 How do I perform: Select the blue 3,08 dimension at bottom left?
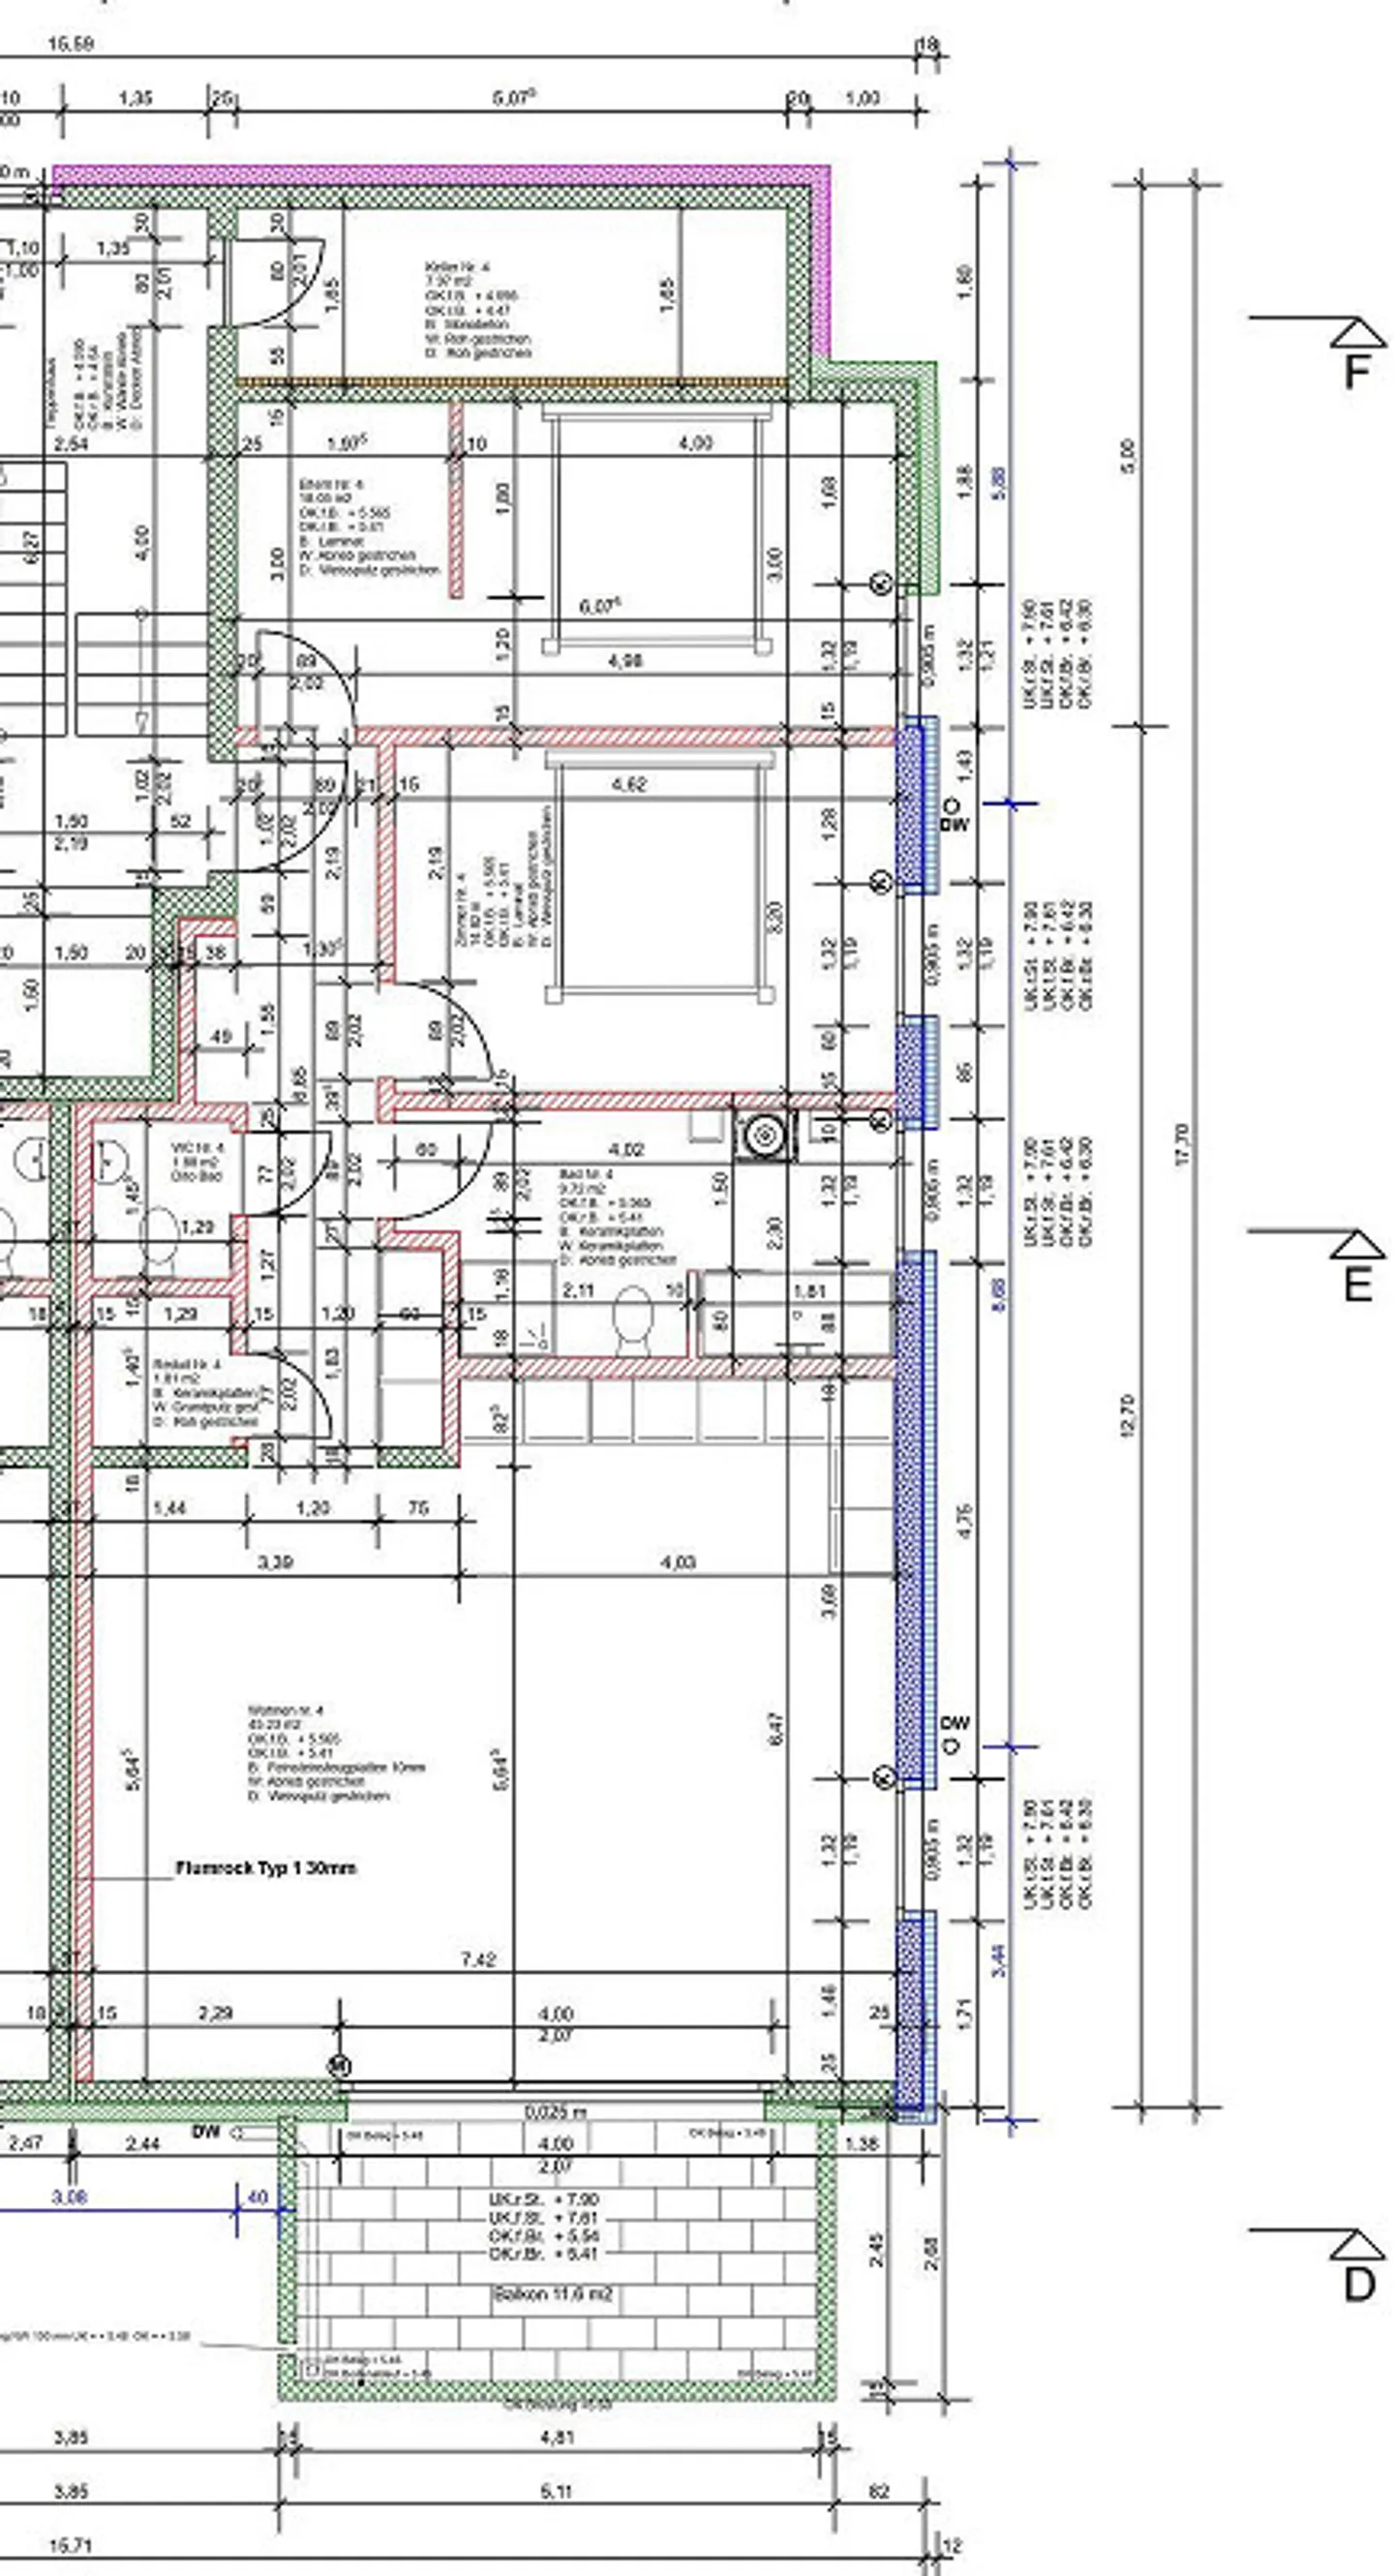click(x=68, y=2196)
